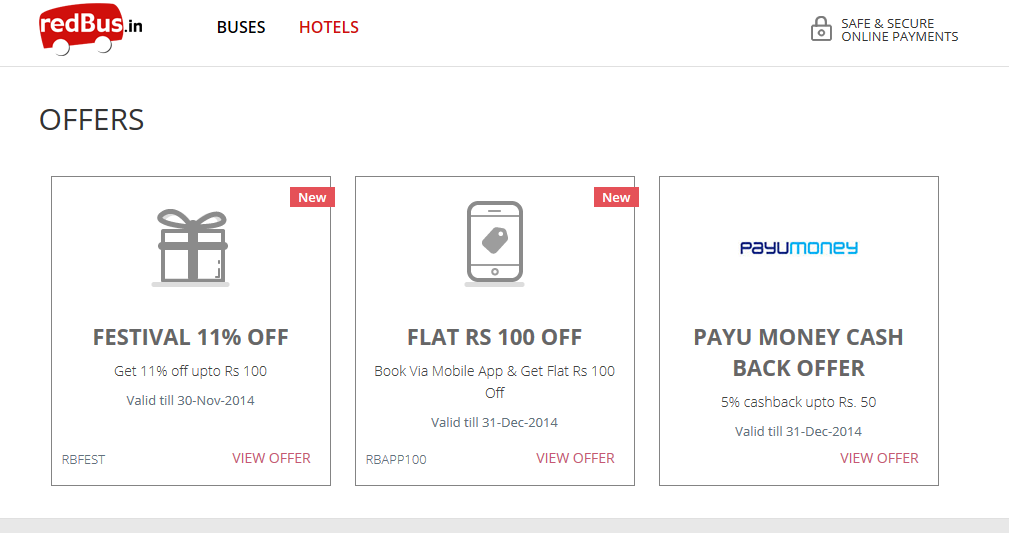Select the RBFEST coupon code
Viewport: 1009px width, 533px height.
(x=83, y=460)
